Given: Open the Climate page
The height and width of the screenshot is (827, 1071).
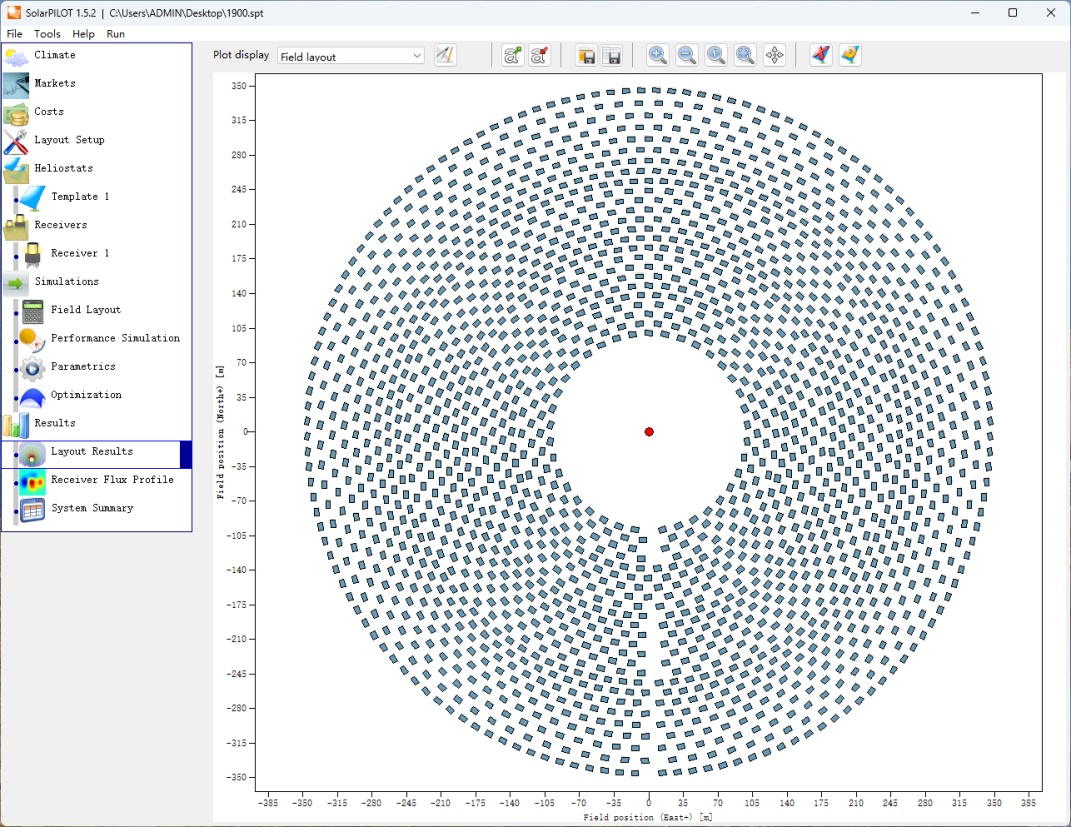Looking at the screenshot, I should pos(54,55).
